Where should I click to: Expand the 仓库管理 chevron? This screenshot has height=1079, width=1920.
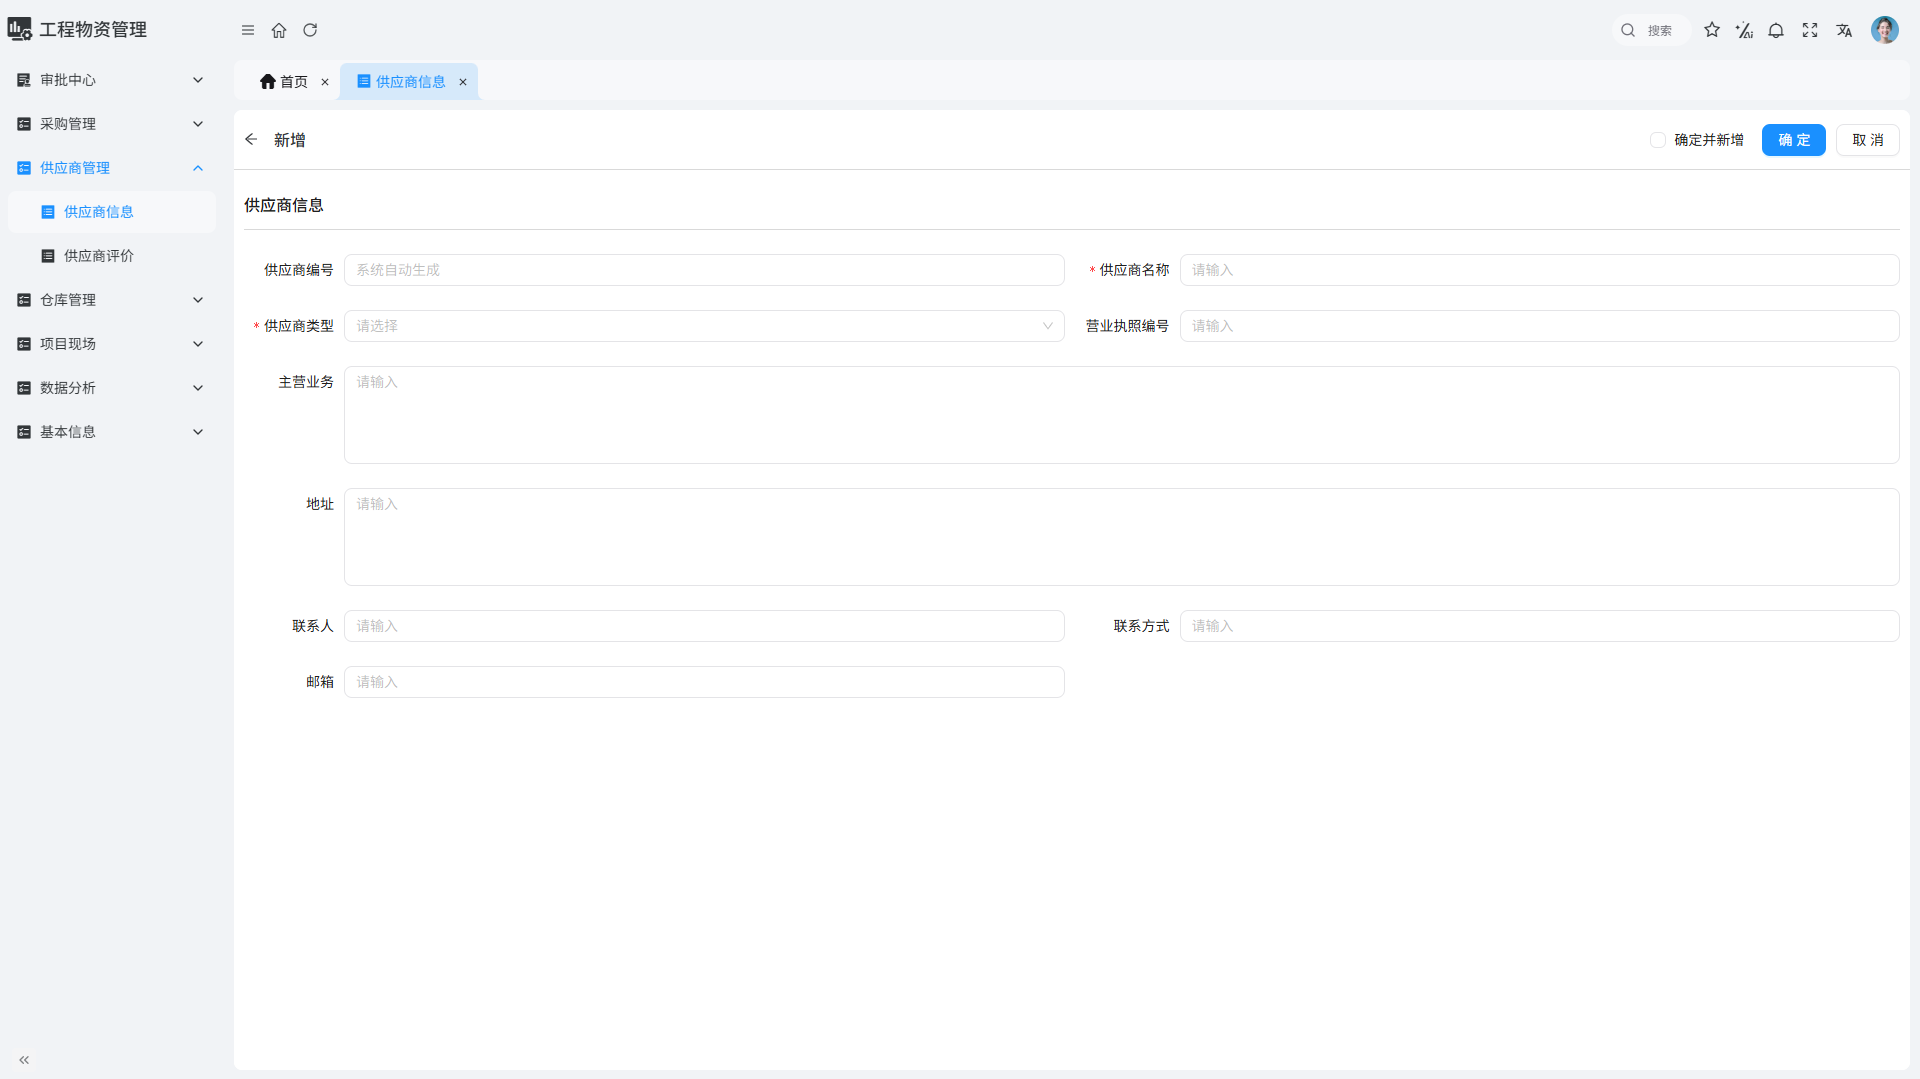198,300
